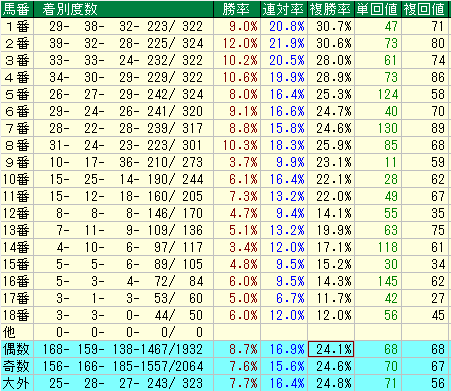Click 複回値 86 in the 4番 row

click(425, 77)
